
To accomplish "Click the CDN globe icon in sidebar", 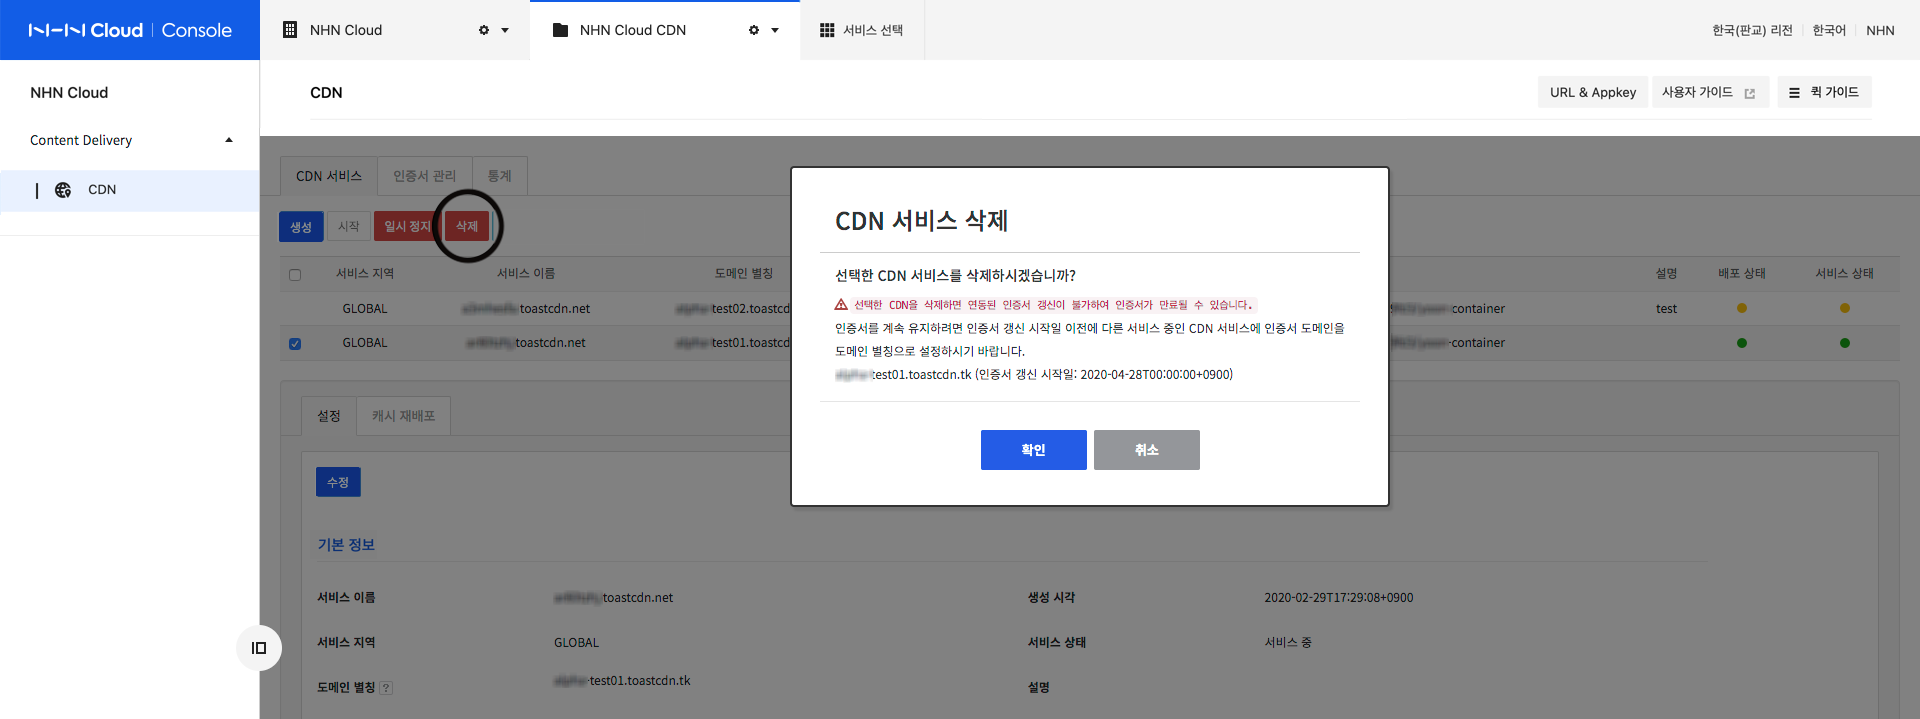I will tap(63, 190).
